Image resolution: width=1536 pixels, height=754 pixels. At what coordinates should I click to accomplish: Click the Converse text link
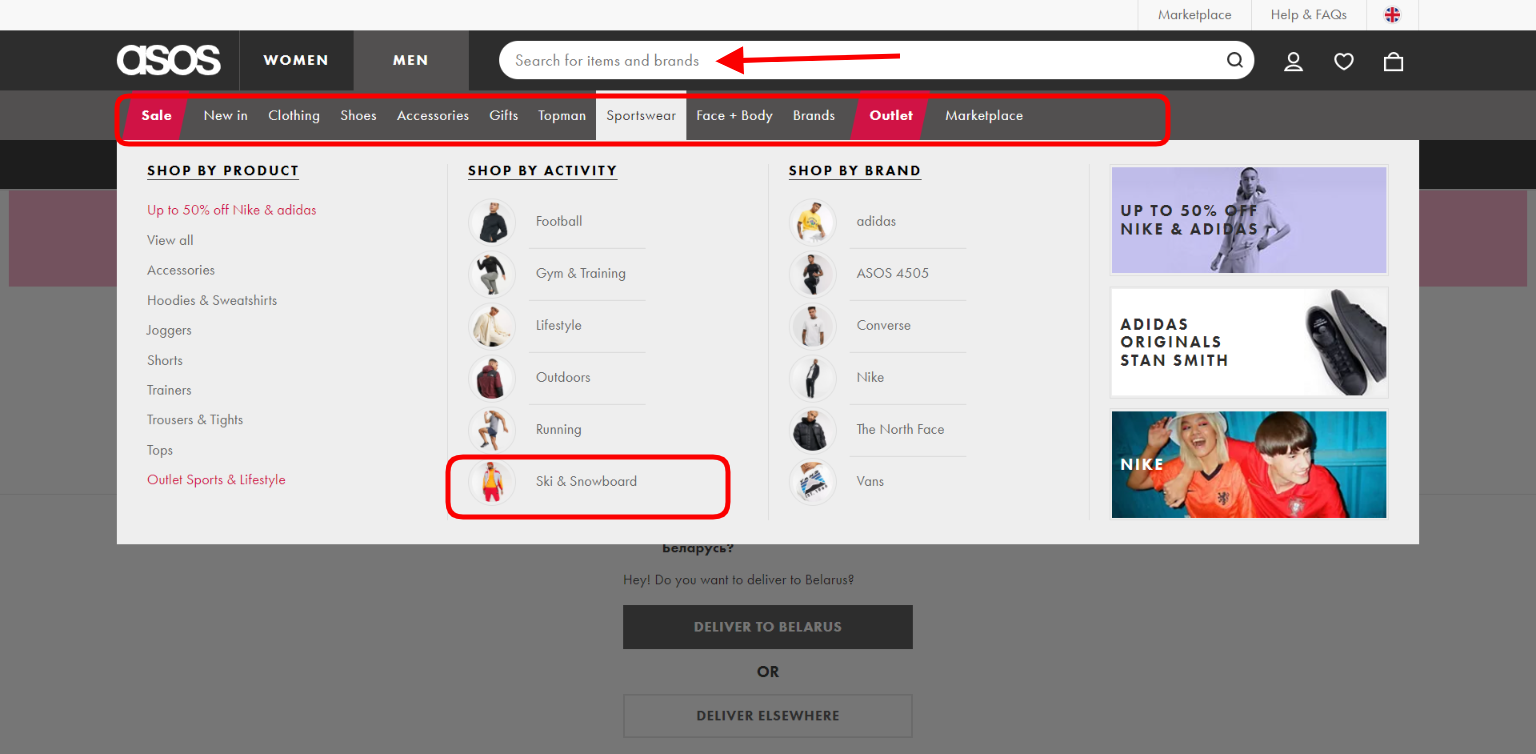tap(884, 325)
